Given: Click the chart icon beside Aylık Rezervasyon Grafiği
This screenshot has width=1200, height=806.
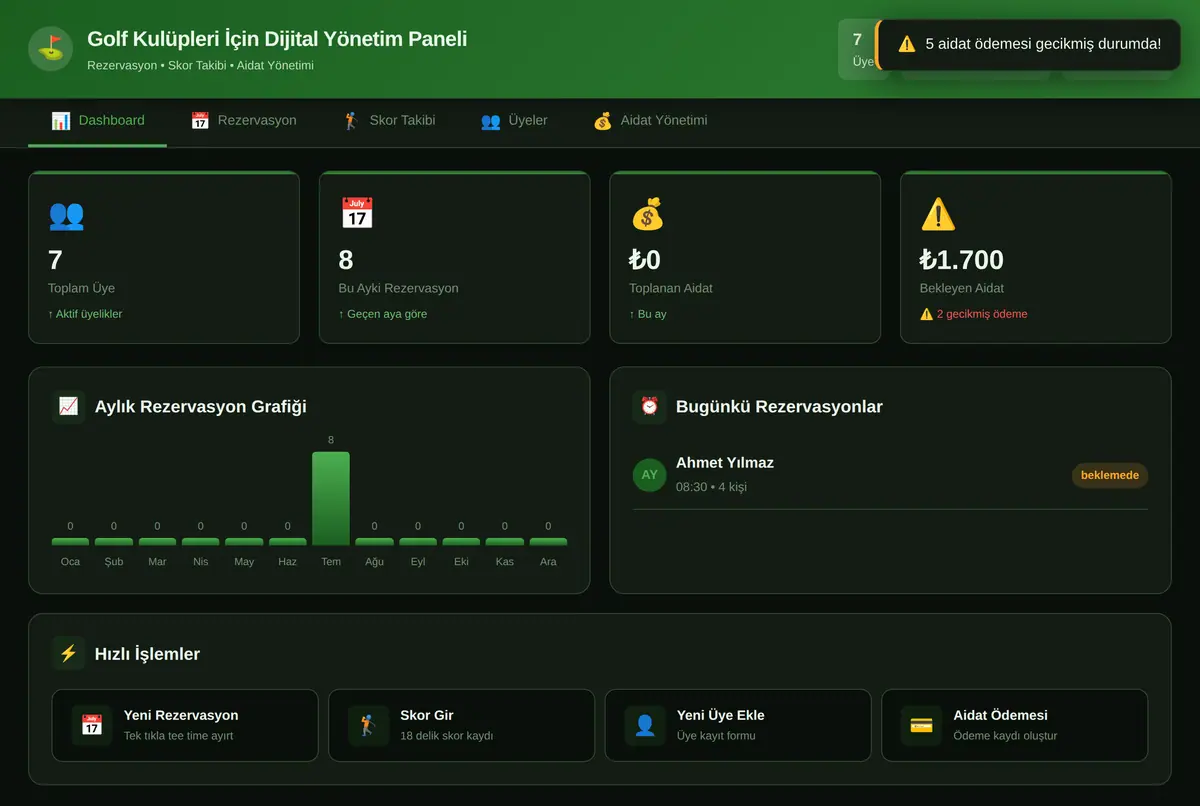Looking at the screenshot, I should pos(69,406).
